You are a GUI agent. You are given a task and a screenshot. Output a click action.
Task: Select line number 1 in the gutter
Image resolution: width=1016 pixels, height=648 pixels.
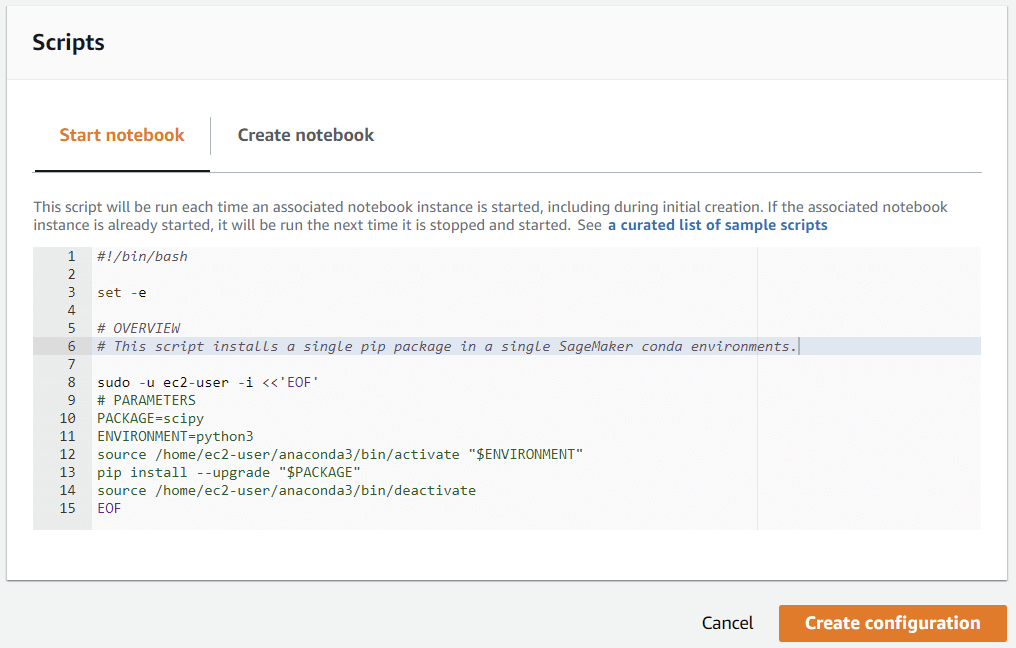(71, 256)
